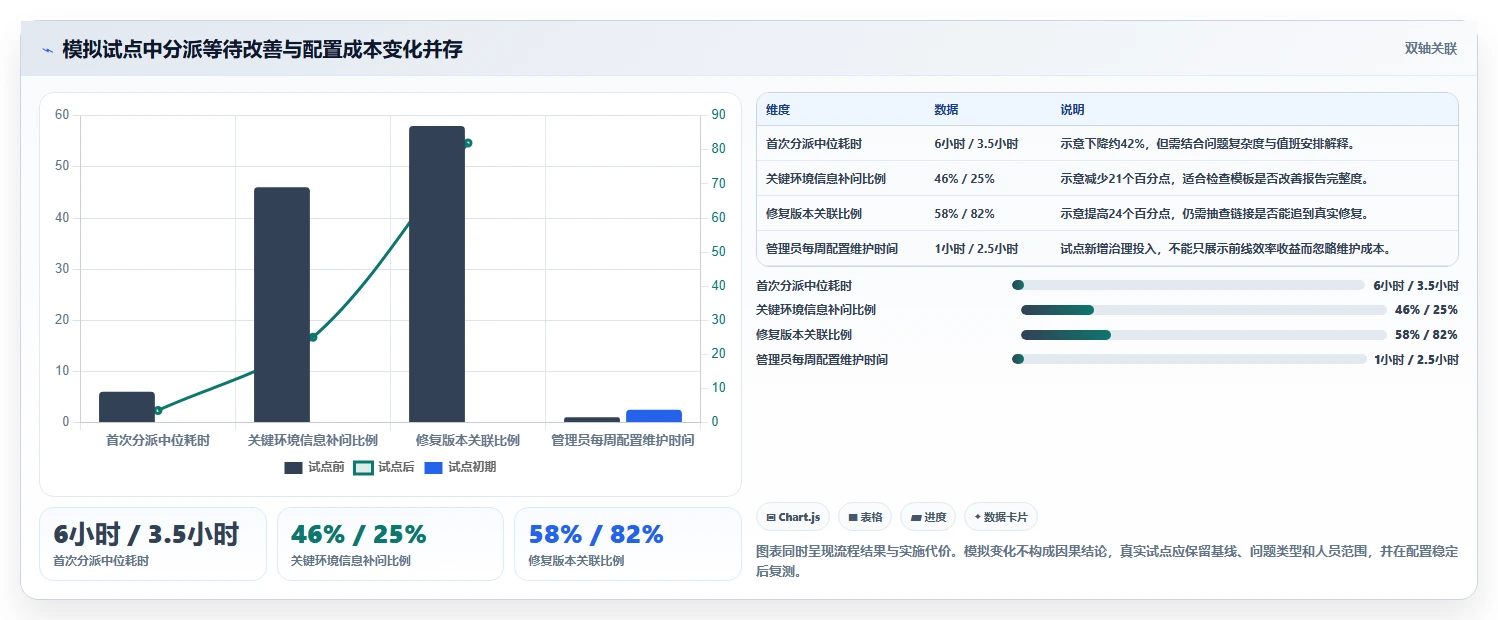This screenshot has width=1498, height=620.
Task: Toggle the 试点前 legend entry
Action: pos(314,467)
